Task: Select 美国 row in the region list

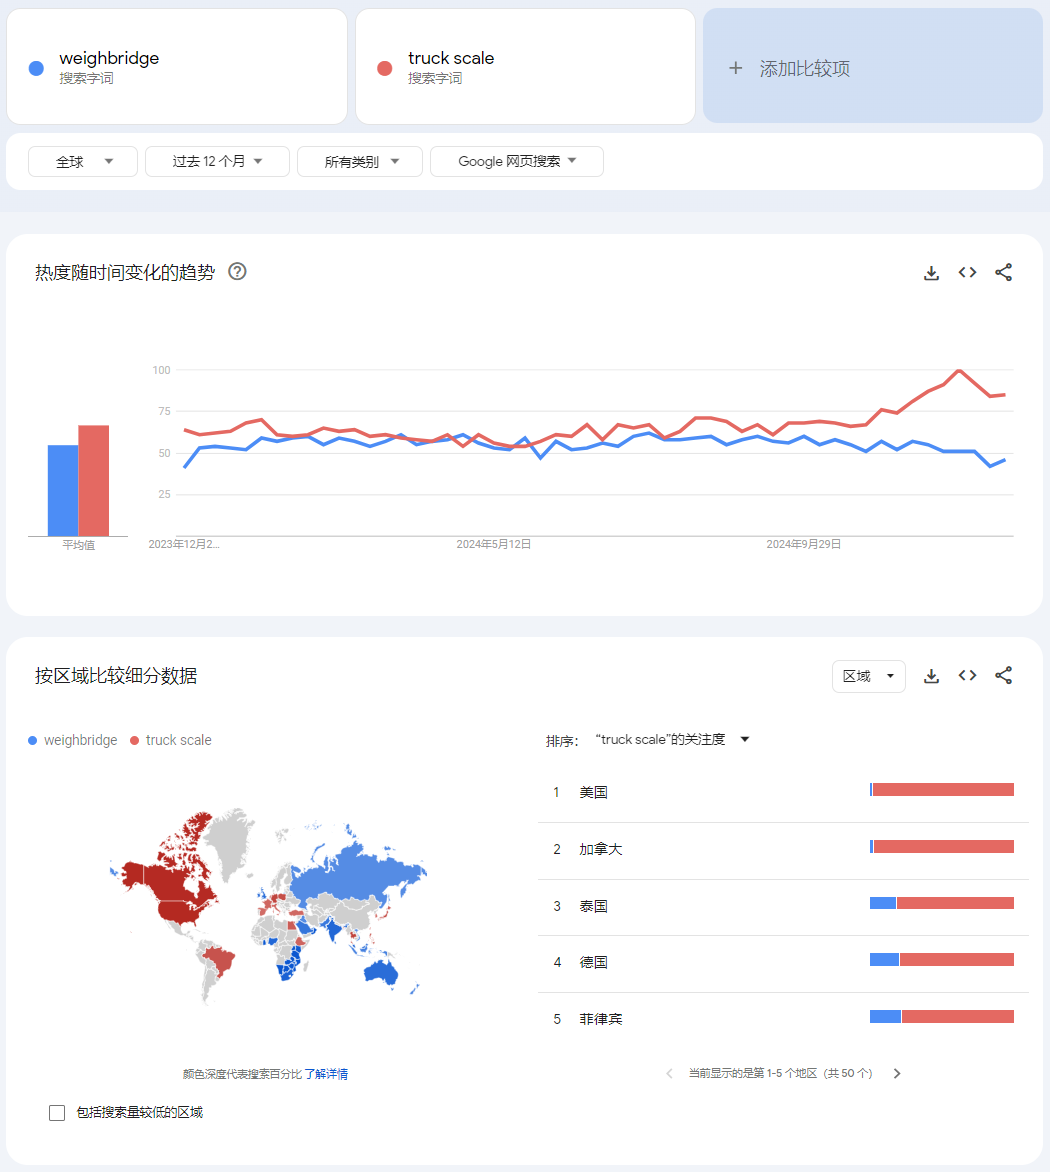Action: (593, 792)
